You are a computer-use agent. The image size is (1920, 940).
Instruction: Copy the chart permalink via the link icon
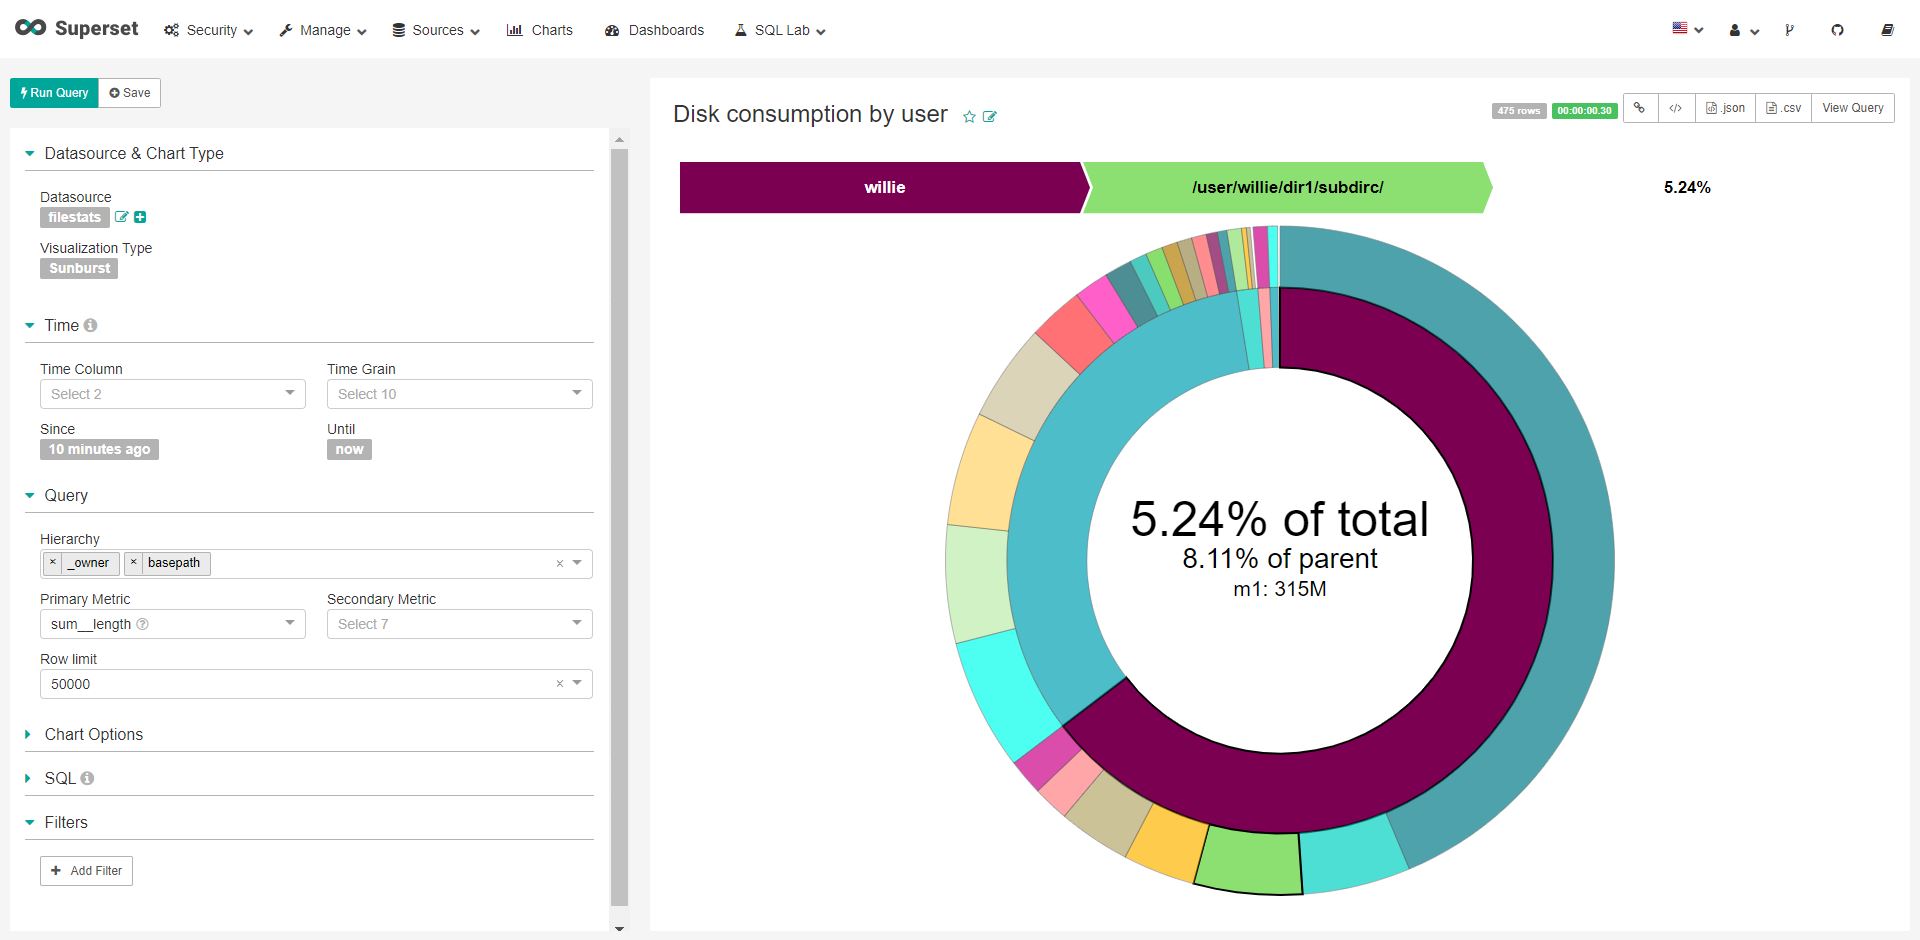pos(1639,108)
